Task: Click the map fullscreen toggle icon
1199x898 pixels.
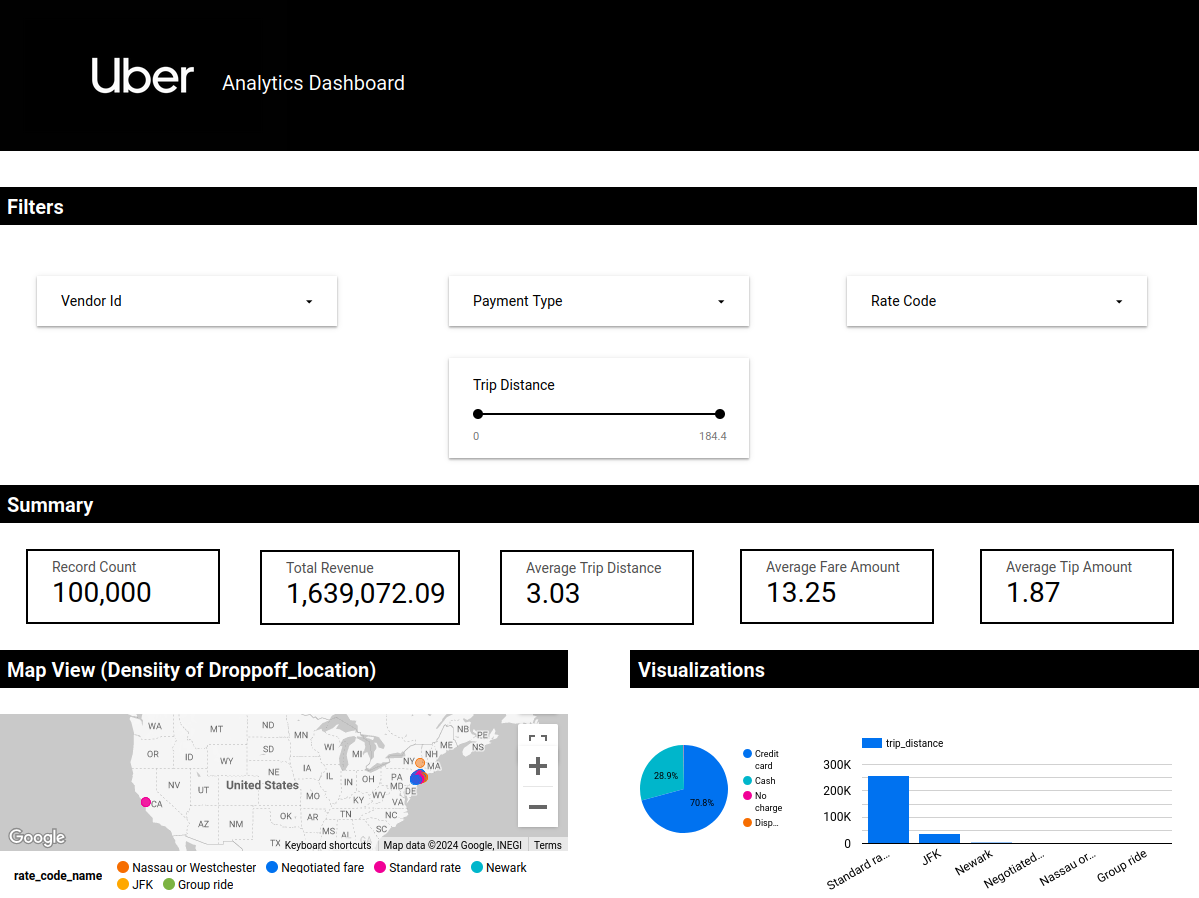Action: click(537, 737)
